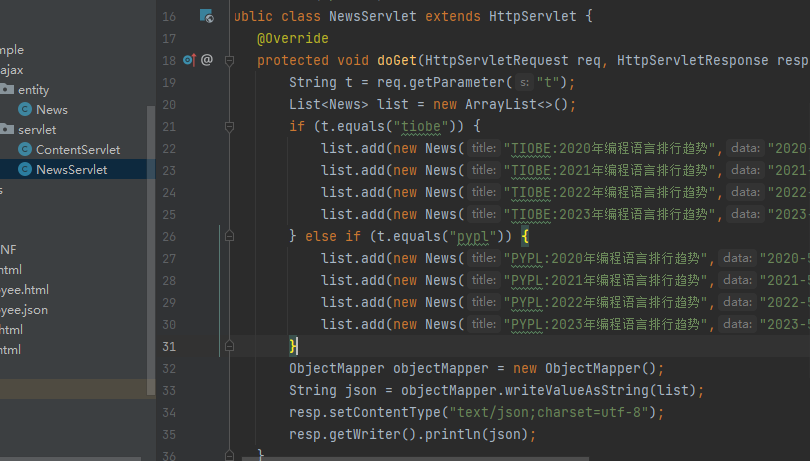
Task: Click the ContentServlet class icon
Action: pos(25,150)
